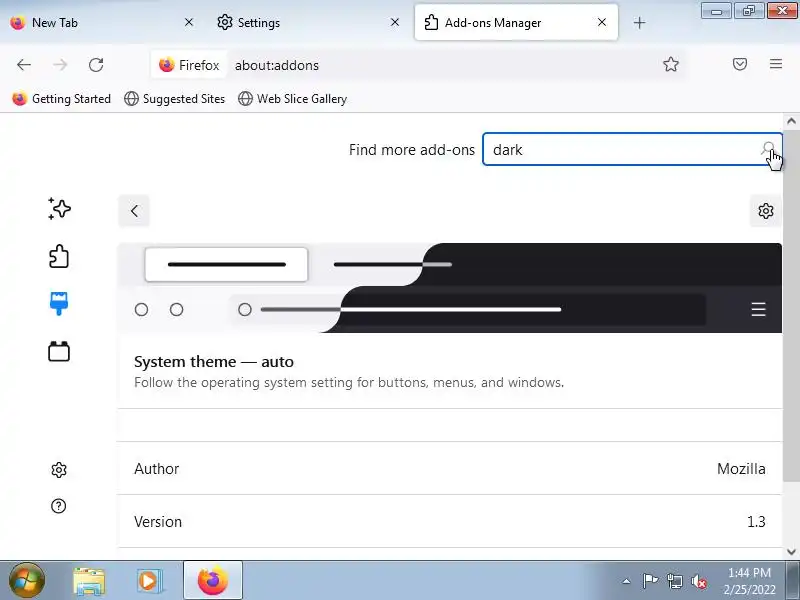The width and height of the screenshot is (800, 600).
Task: Select the Themes paintbrush category
Action: tap(59, 304)
